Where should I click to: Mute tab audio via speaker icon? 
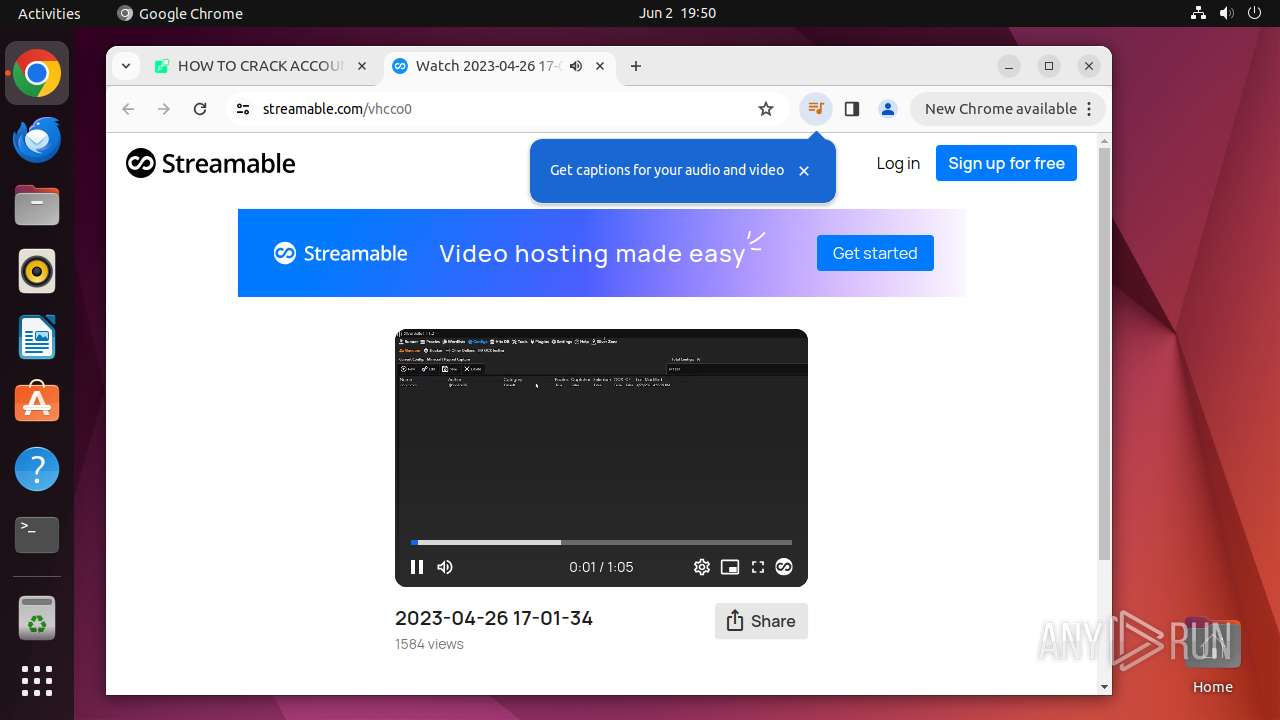(576, 66)
